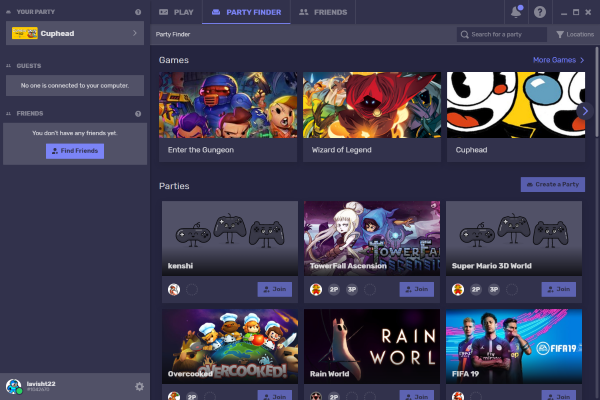Click Search for a party field
The image size is (600, 400).
501,34
